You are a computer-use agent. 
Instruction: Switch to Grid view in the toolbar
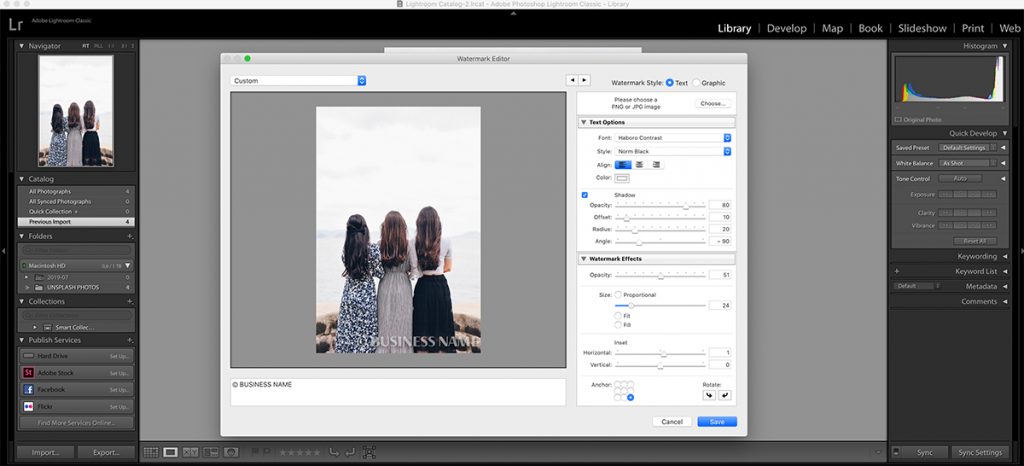click(x=151, y=452)
